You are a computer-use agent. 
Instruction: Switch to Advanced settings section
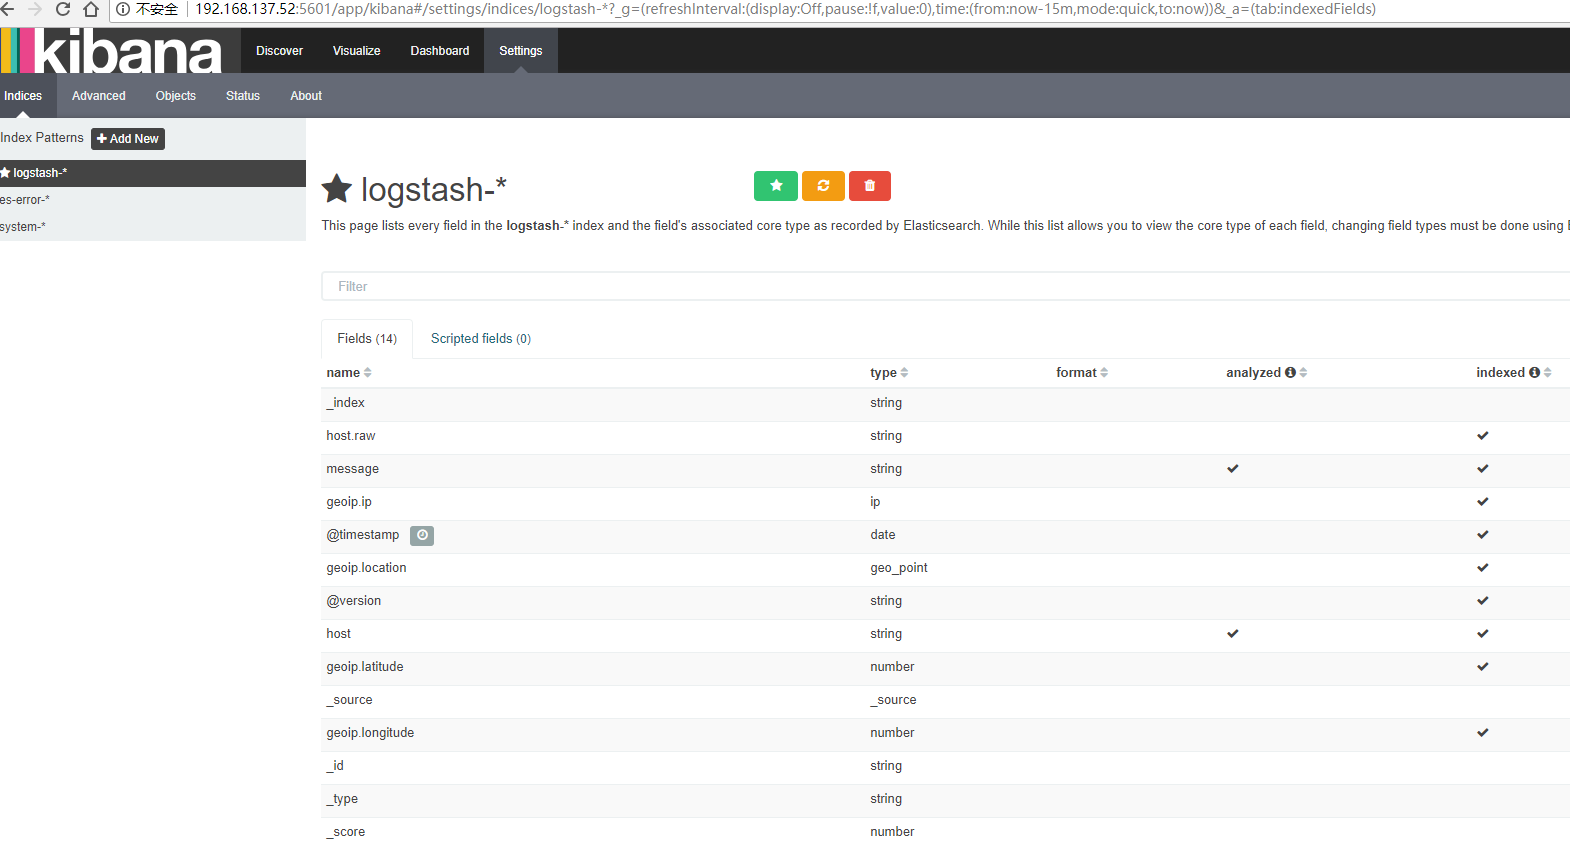coord(99,96)
